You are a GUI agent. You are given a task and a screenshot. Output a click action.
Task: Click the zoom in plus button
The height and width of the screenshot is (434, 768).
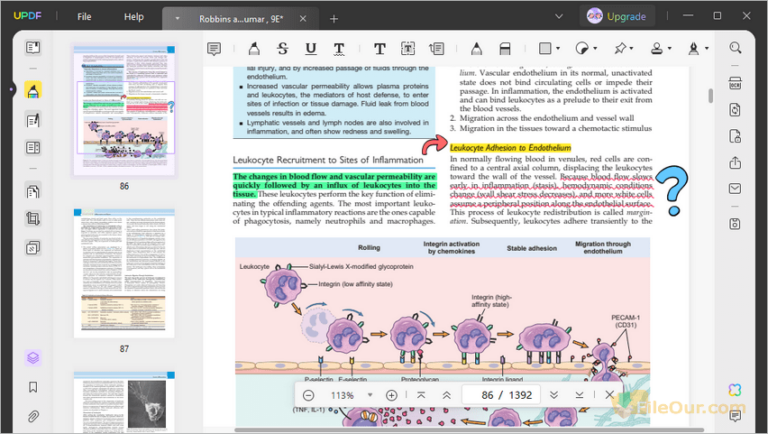coord(391,395)
